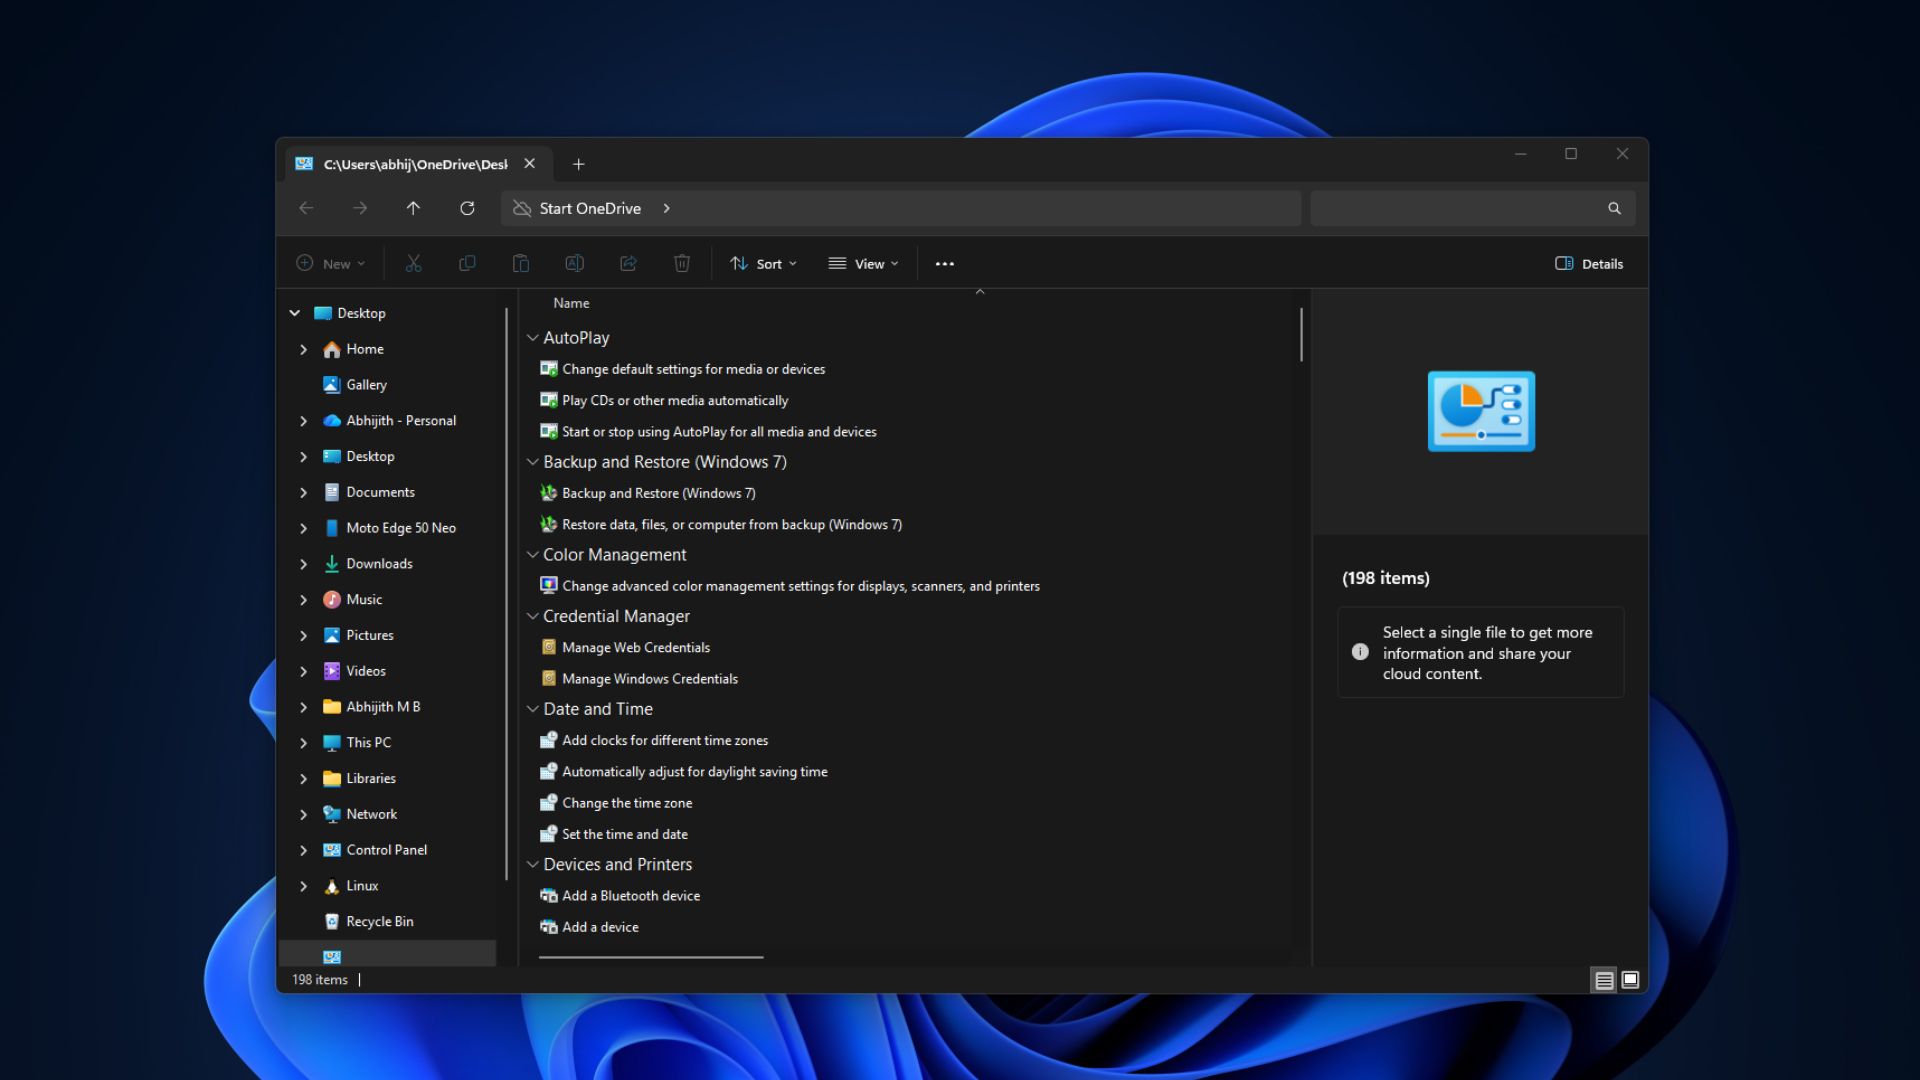
Task: Click the Linux penguin icon in sidebar
Action: click(332, 886)
